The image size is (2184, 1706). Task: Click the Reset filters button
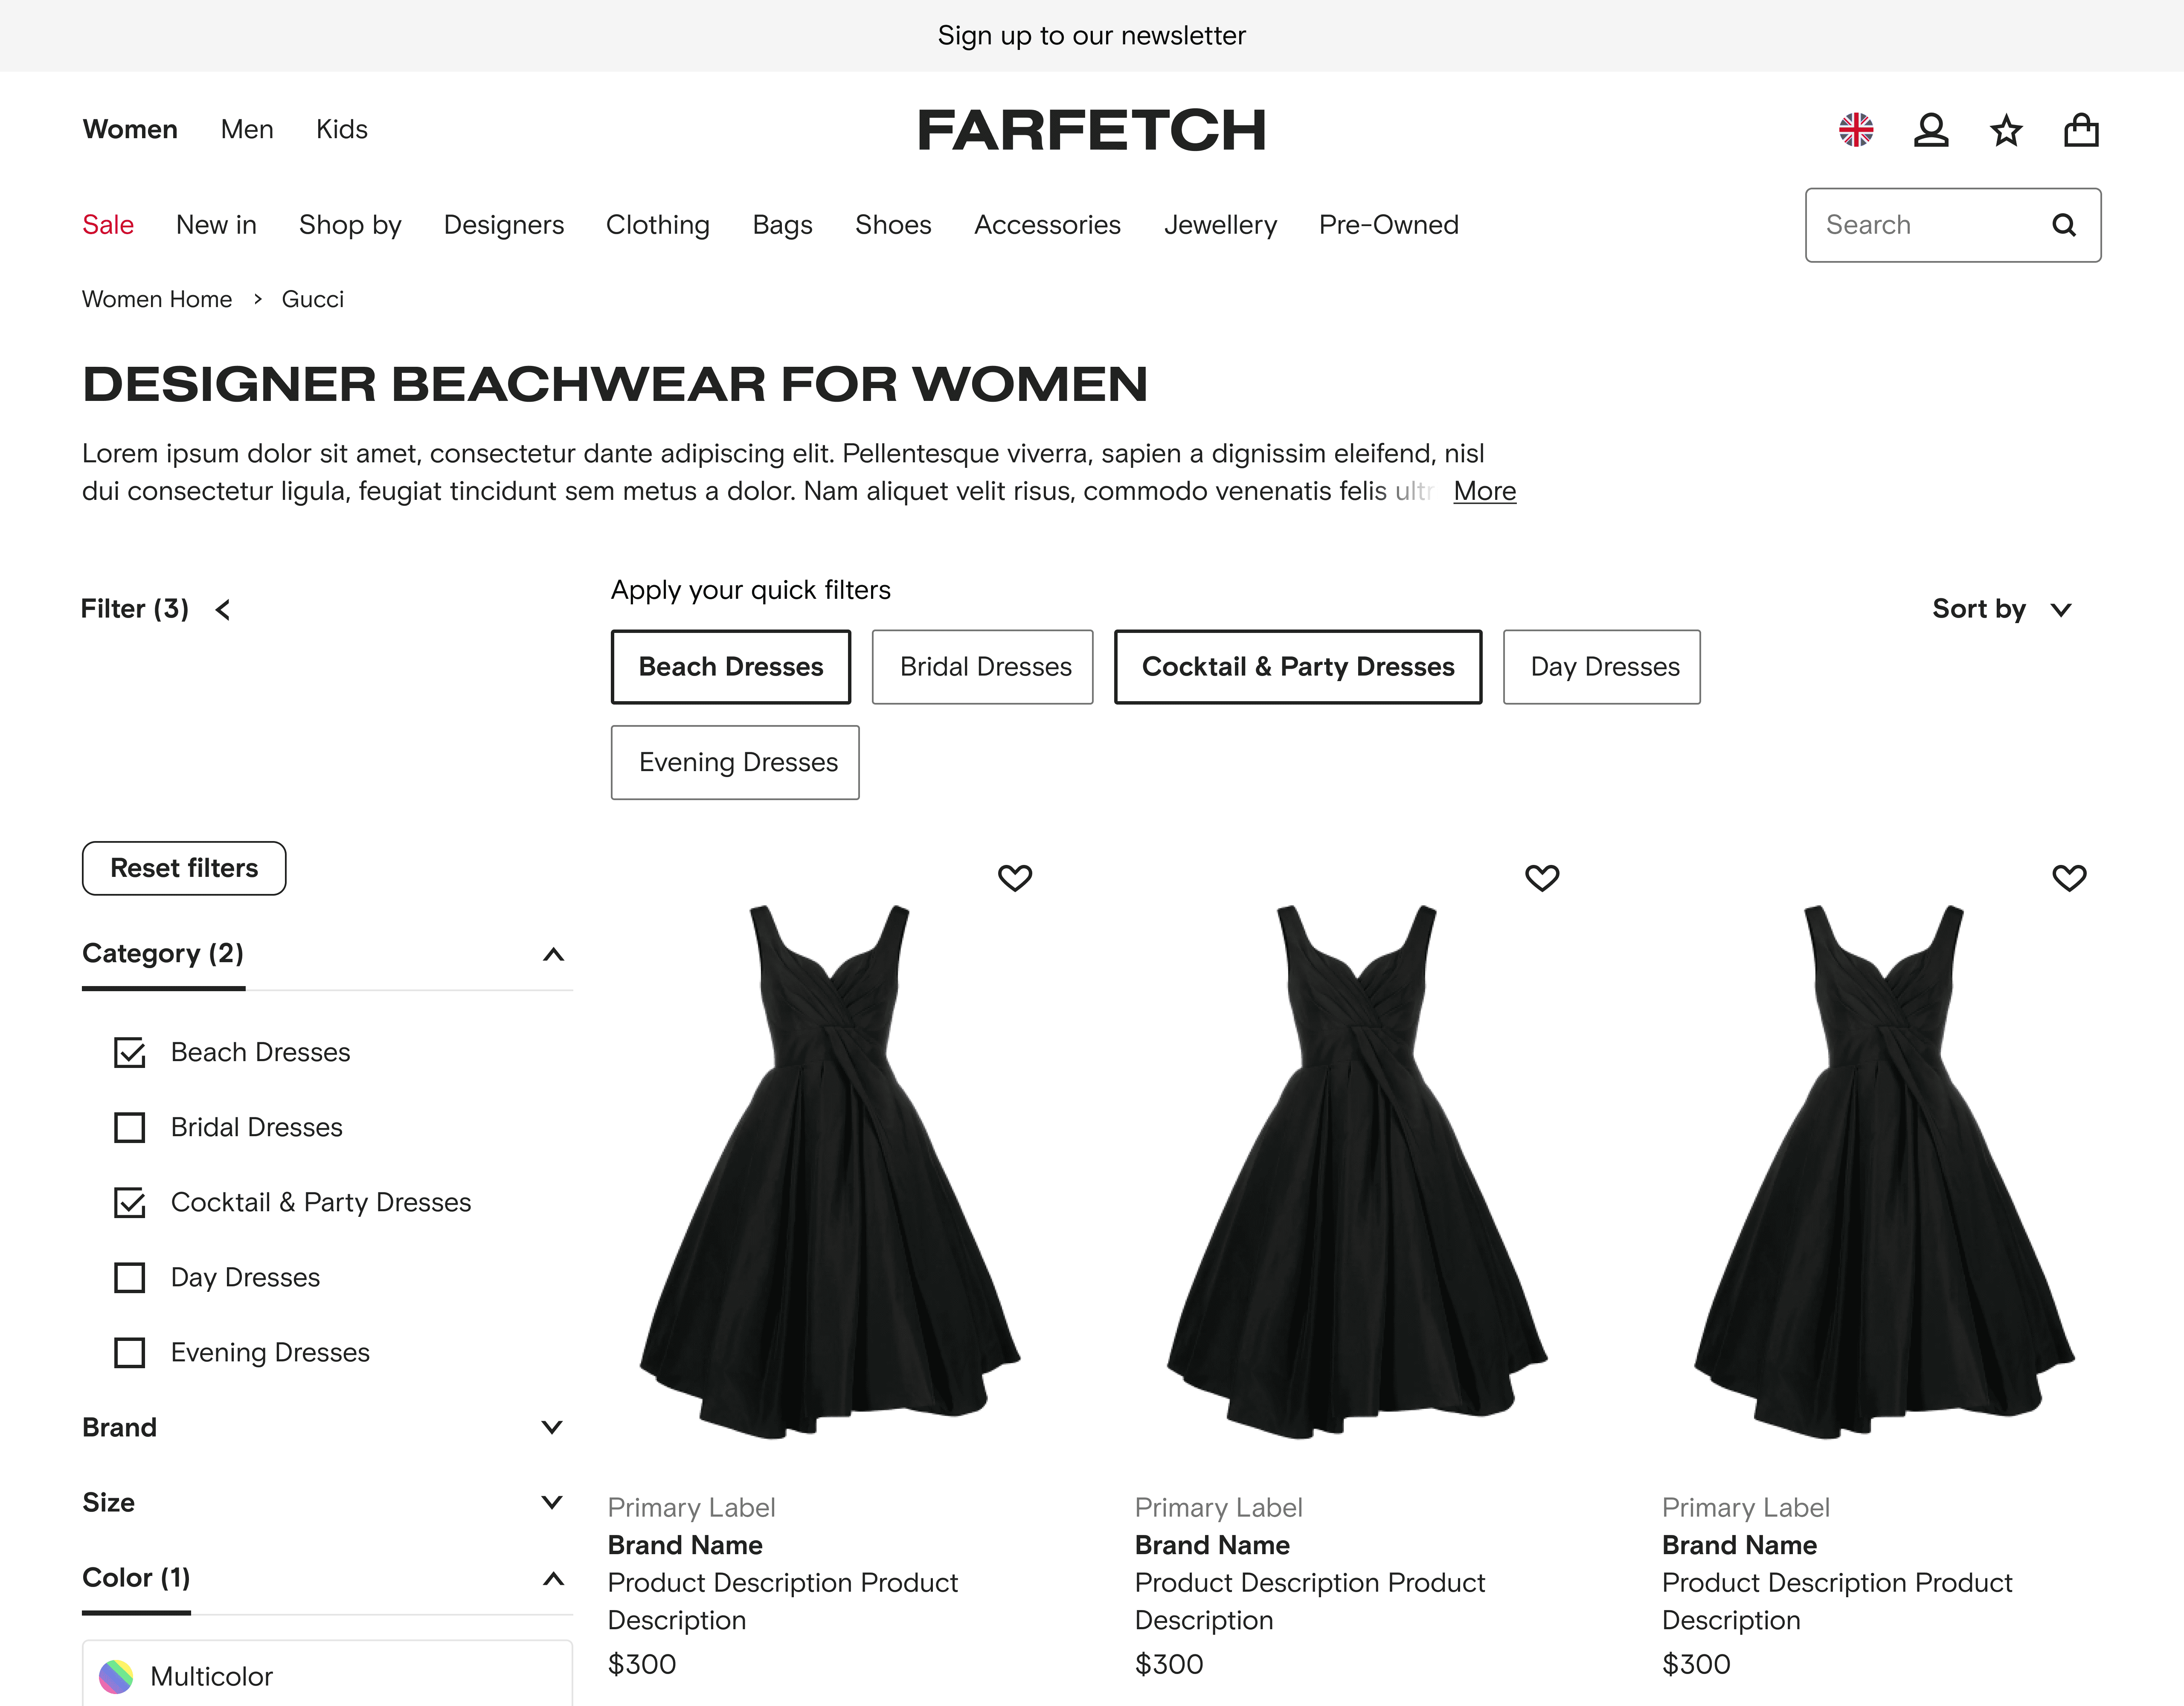184,868
